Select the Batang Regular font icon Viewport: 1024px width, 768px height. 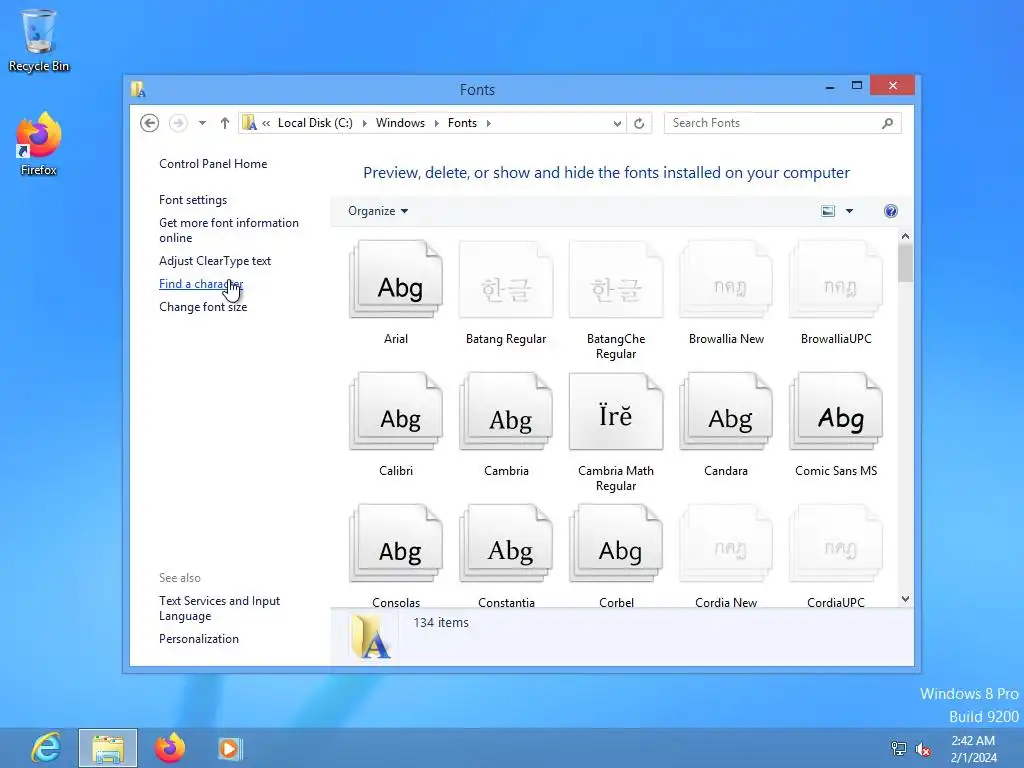[x=506, y=280]
